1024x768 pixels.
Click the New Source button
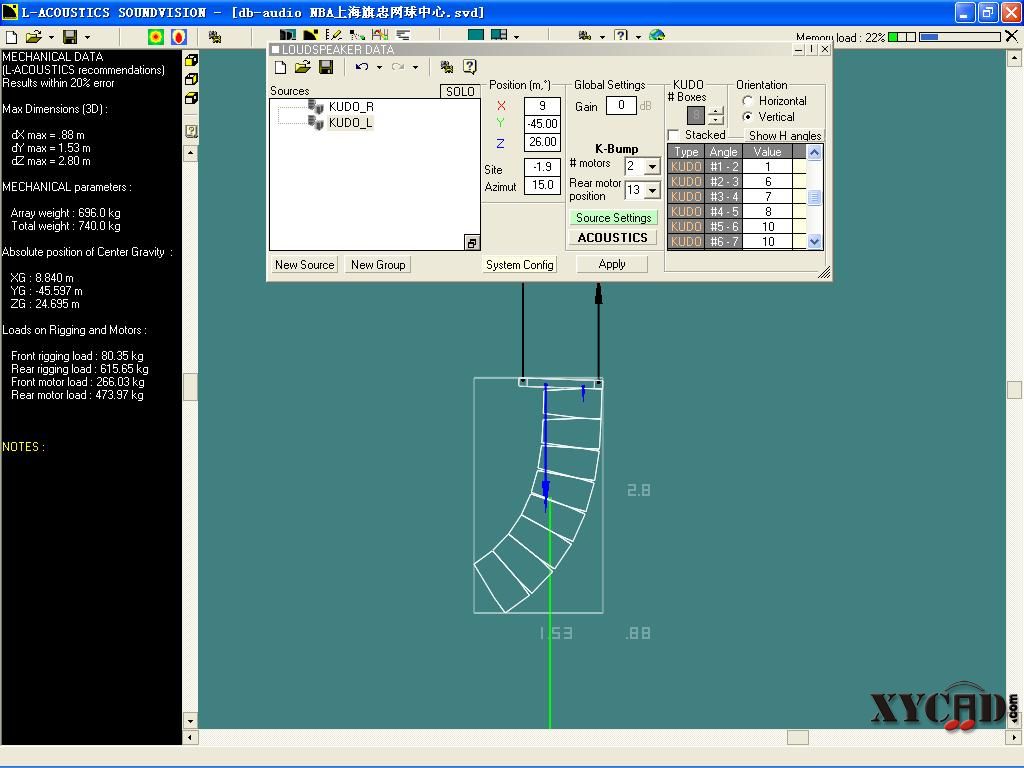pos(304,264)
